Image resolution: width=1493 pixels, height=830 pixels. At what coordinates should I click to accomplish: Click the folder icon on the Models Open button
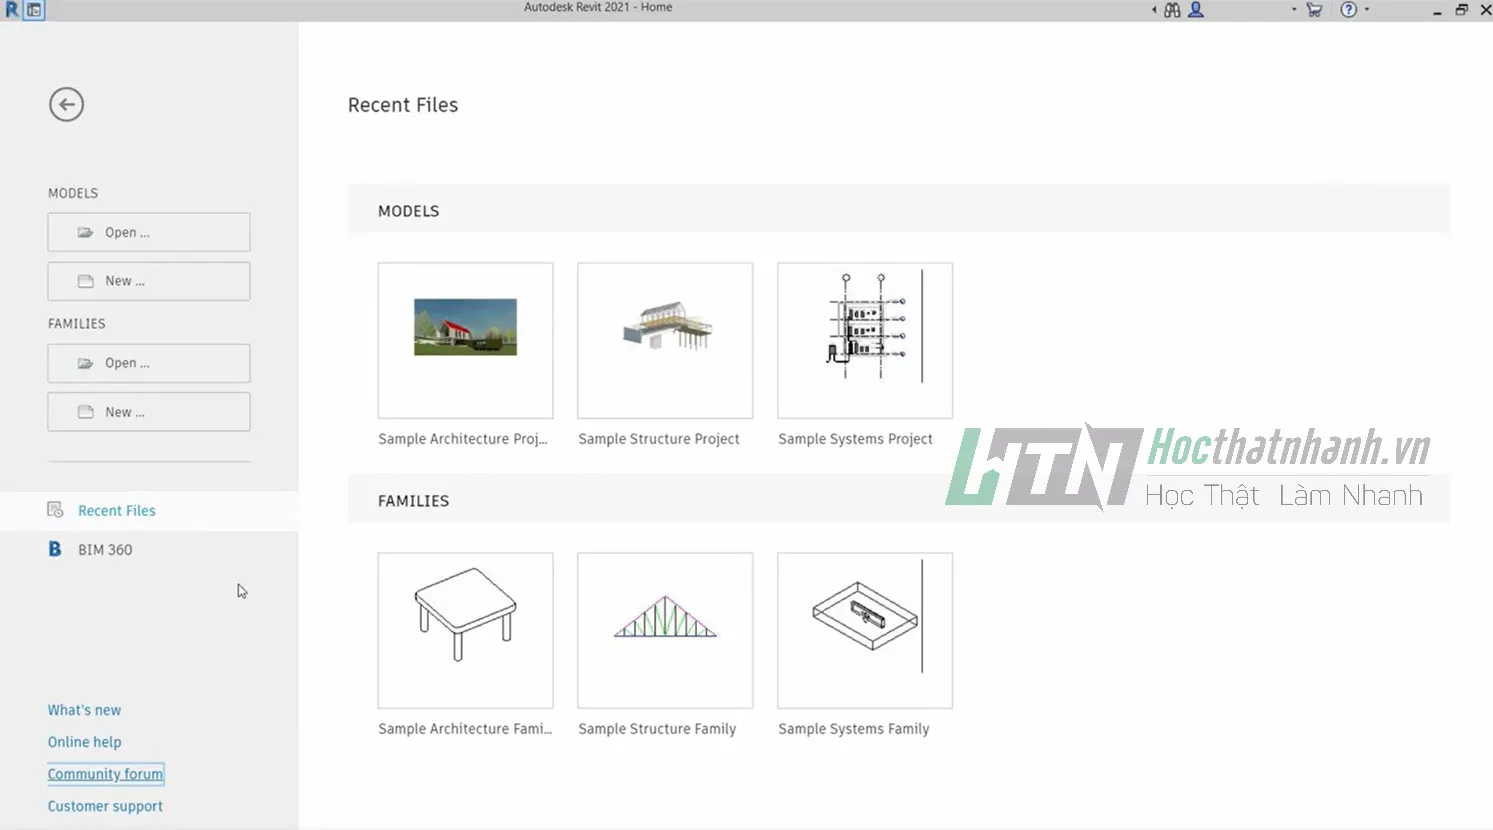pos(85,231)
